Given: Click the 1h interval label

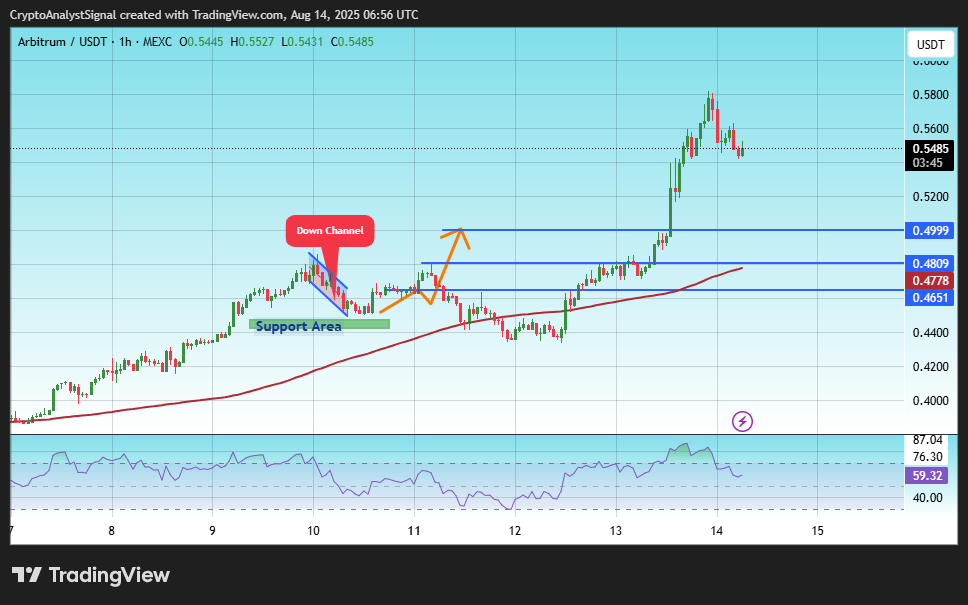Looking at the screenshot, I should tap(125, 42).
